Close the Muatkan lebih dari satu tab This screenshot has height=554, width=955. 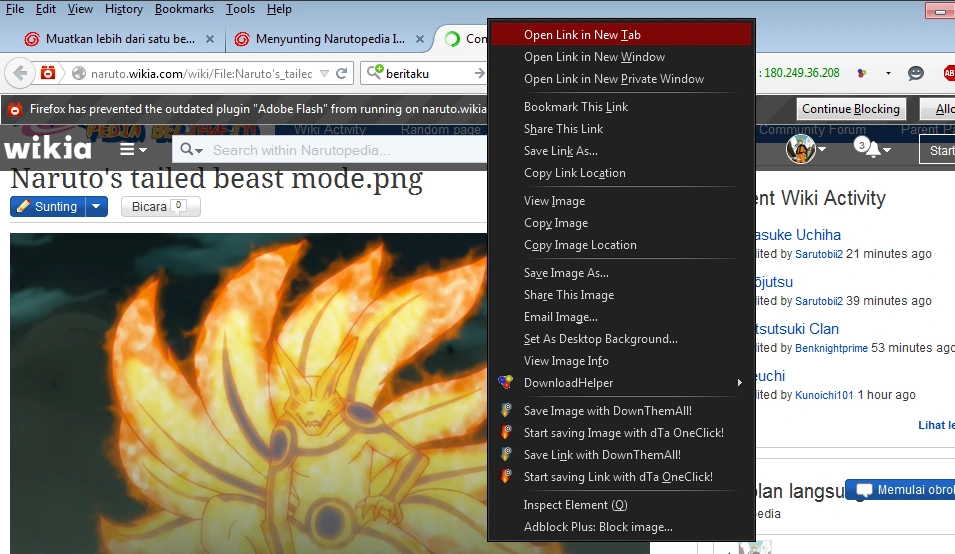(x=210, y=39)
